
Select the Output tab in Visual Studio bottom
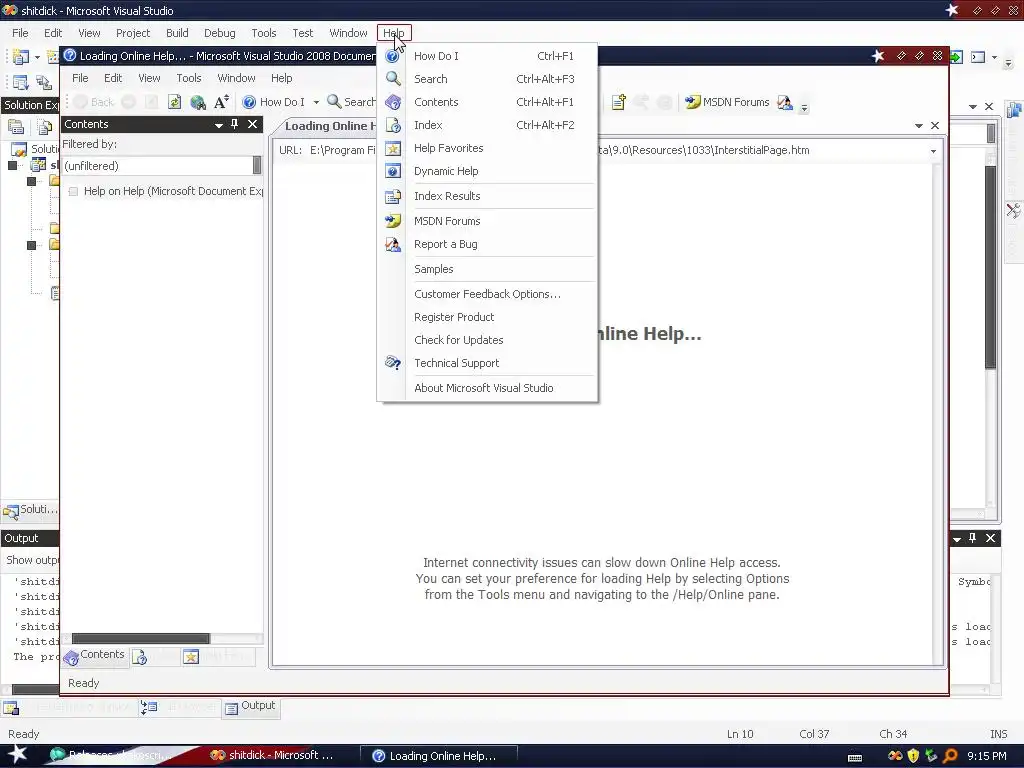251,707
